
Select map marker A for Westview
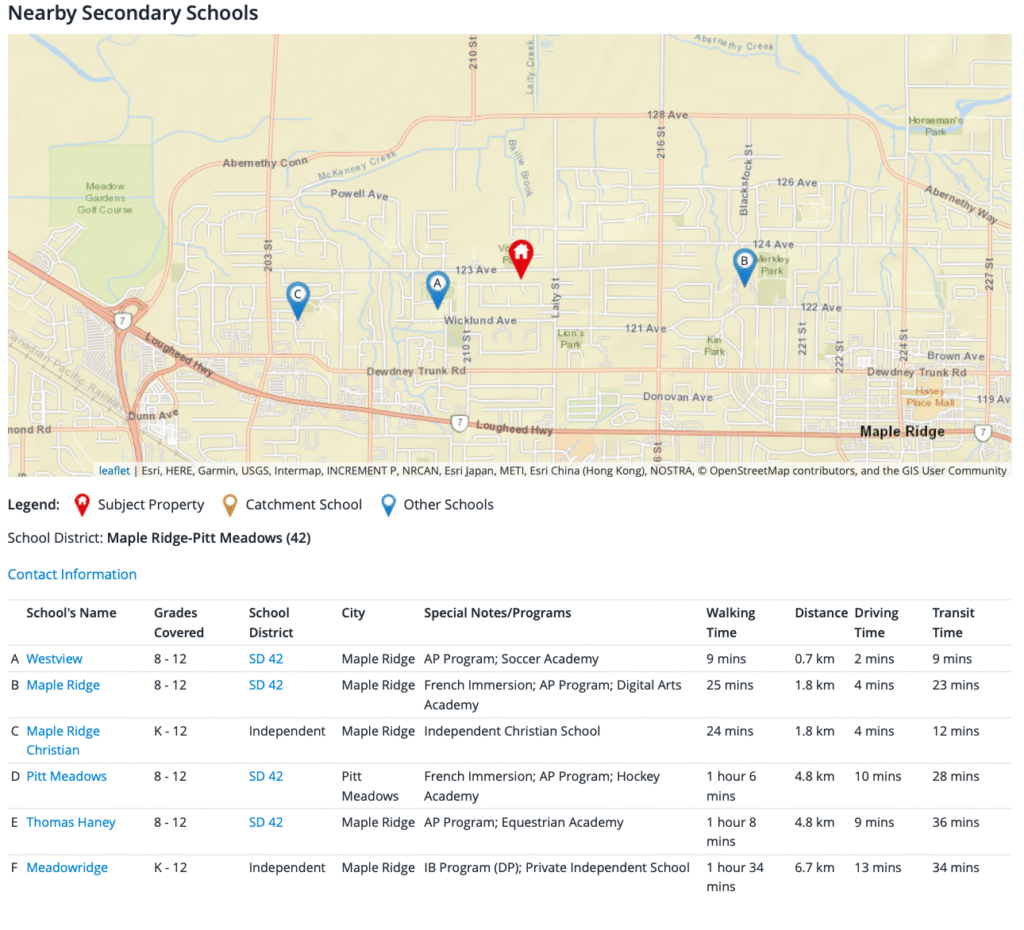437,287
